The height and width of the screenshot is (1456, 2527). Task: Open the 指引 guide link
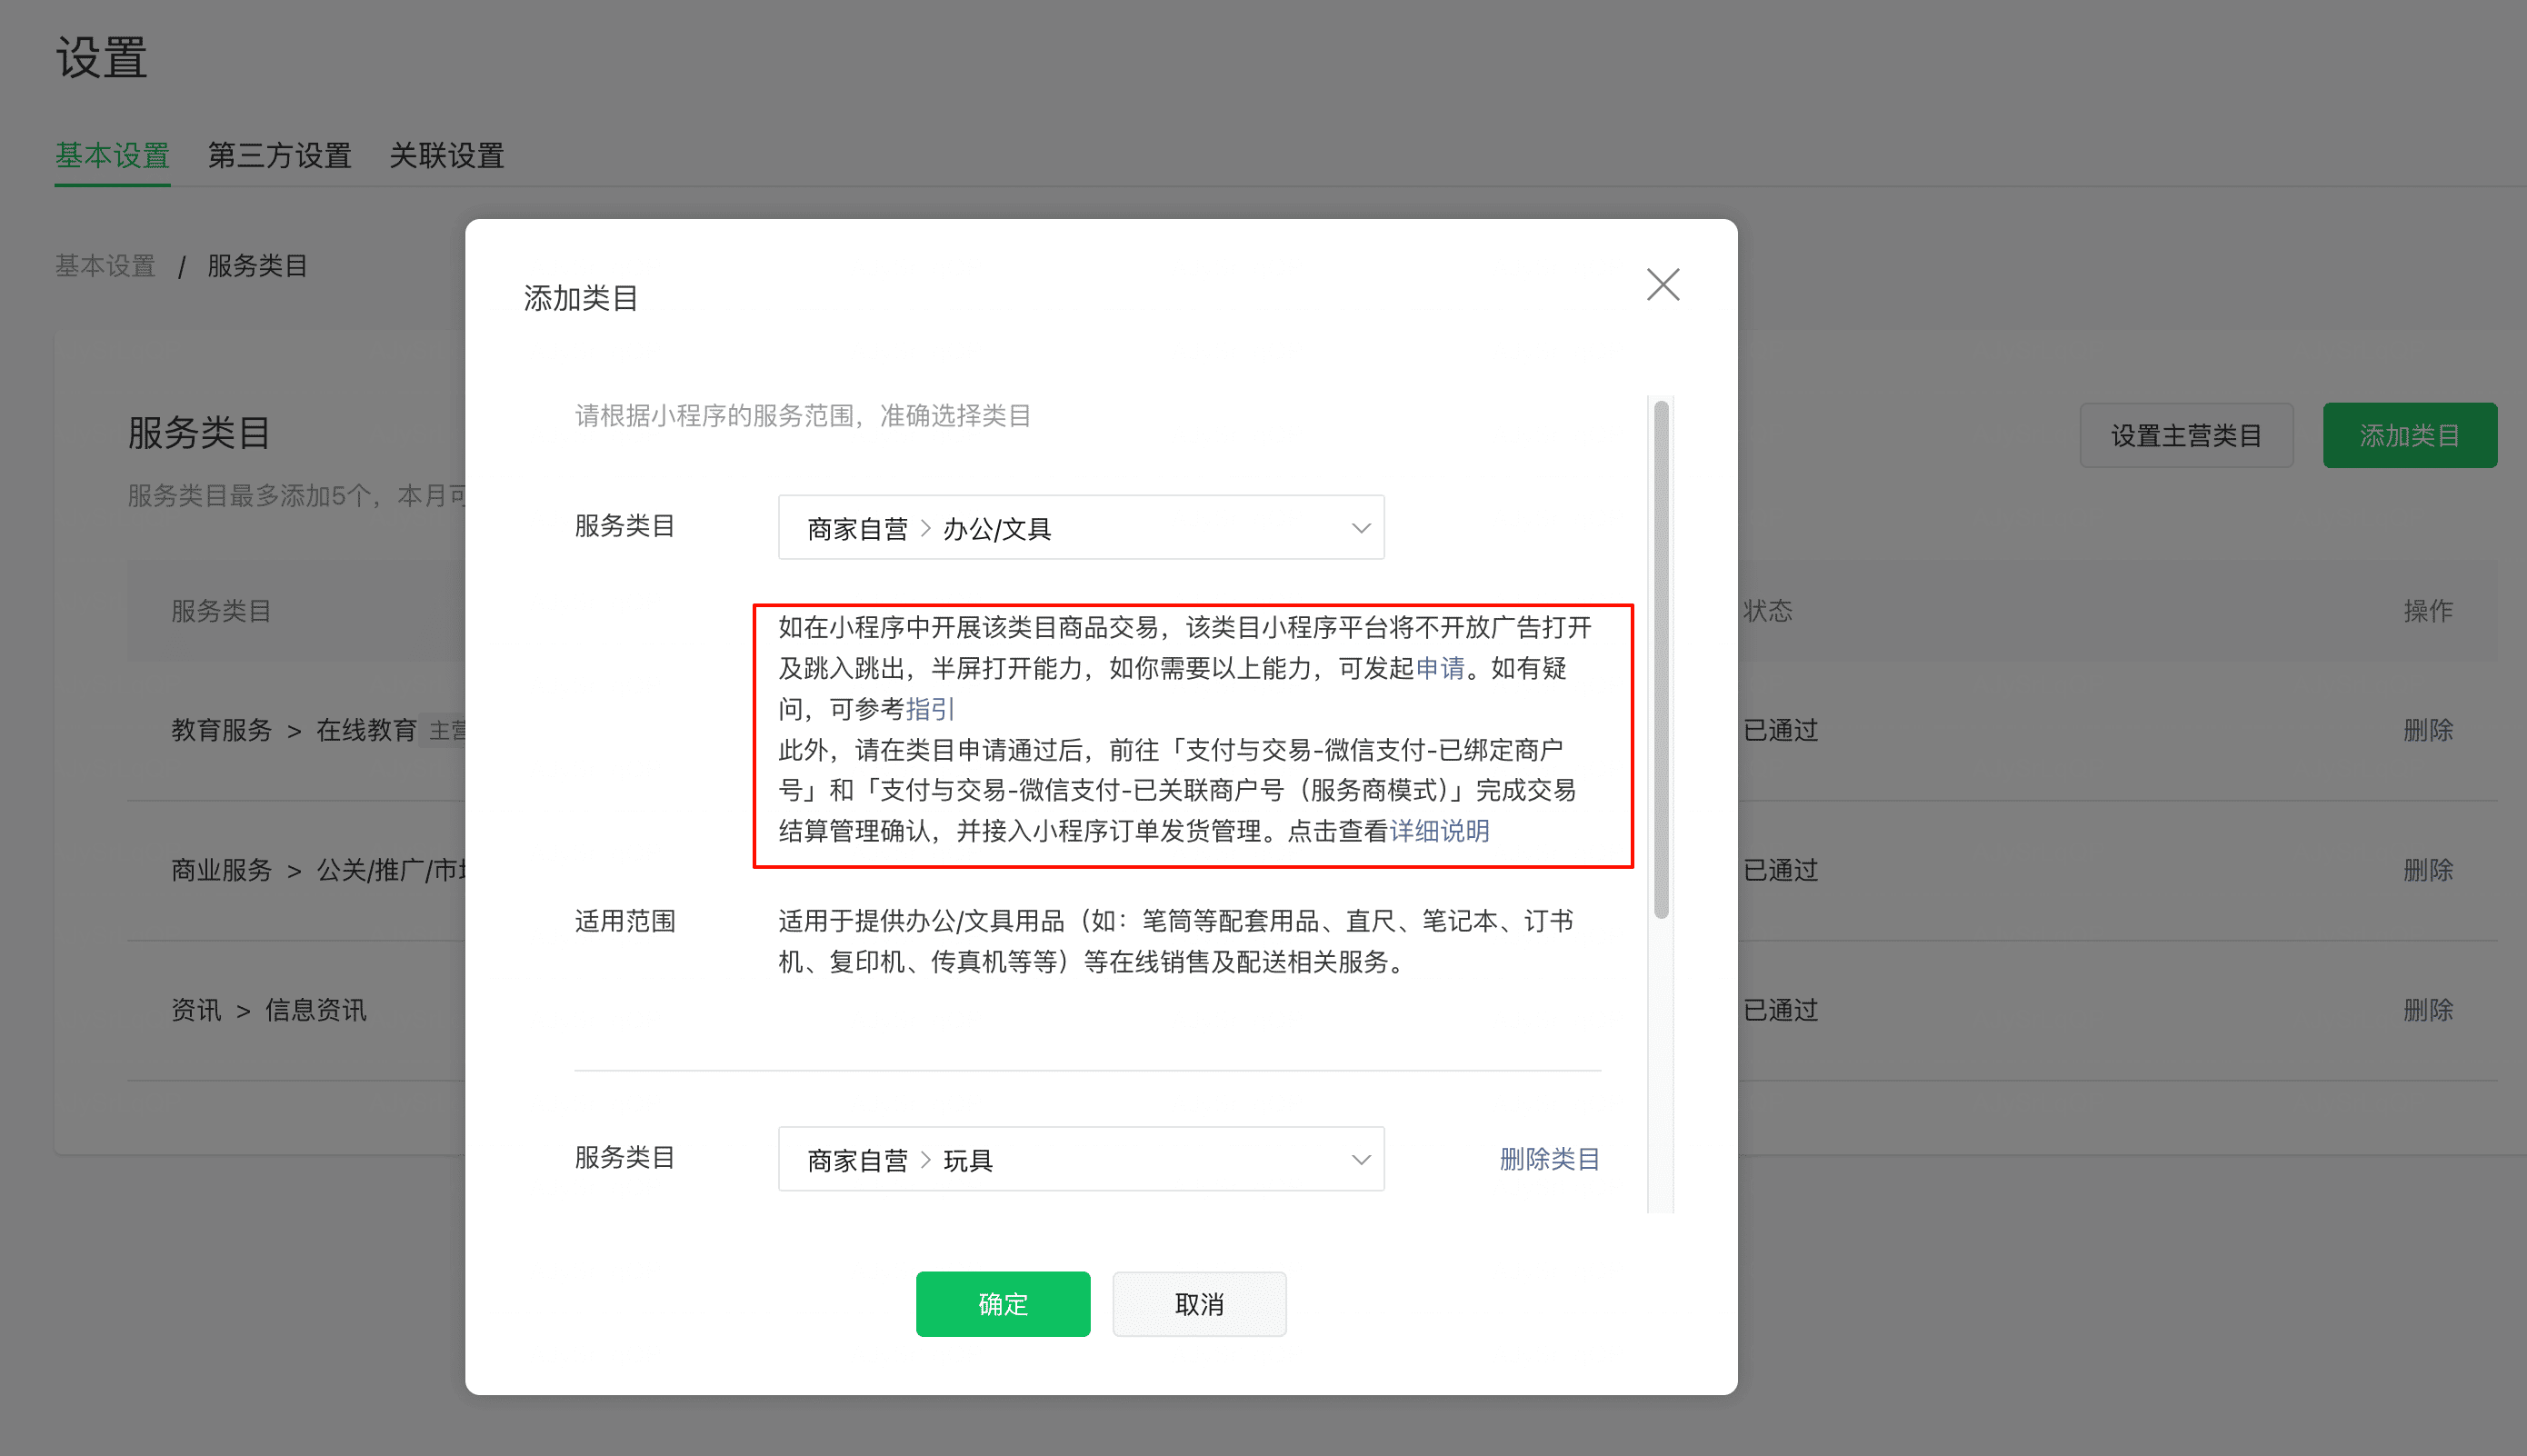pyautogui.click(x=930, y=709)
